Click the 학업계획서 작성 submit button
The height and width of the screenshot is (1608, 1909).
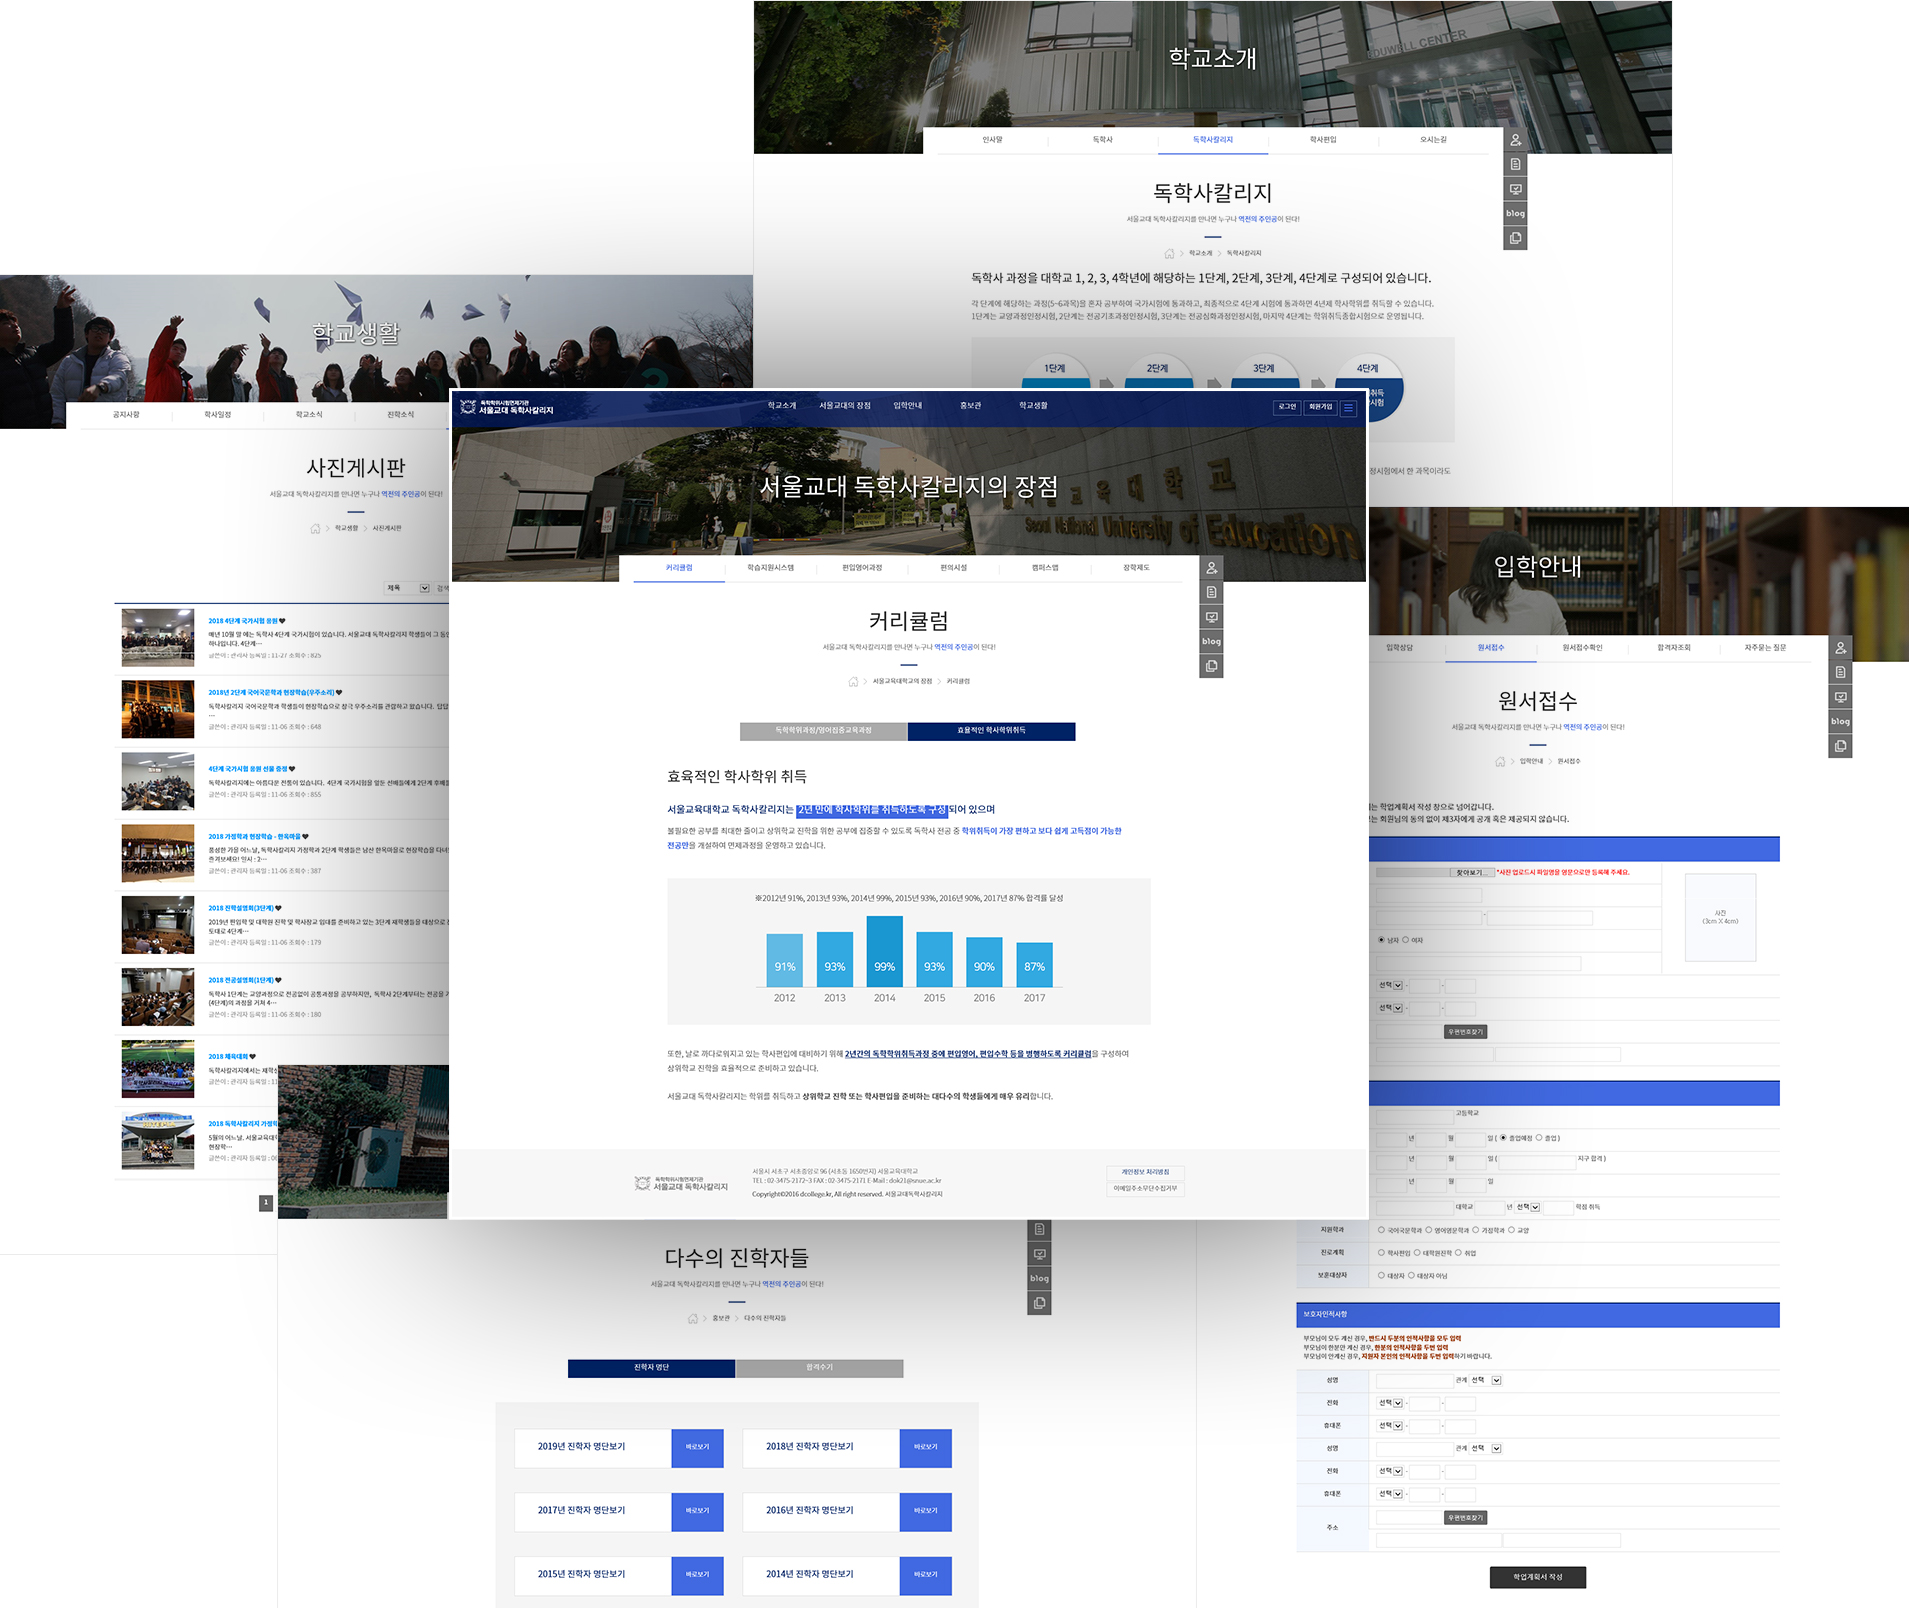coord(1537,1577)
